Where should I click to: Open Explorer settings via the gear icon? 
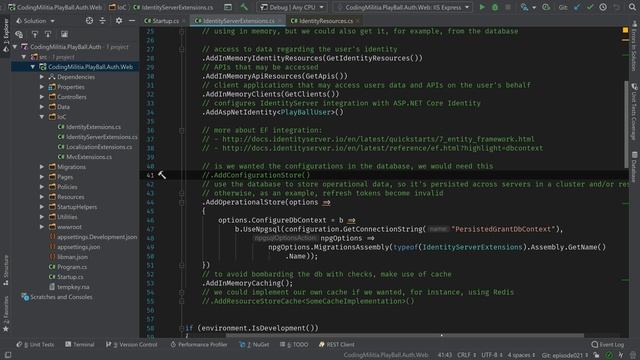[x=118, y=20]
